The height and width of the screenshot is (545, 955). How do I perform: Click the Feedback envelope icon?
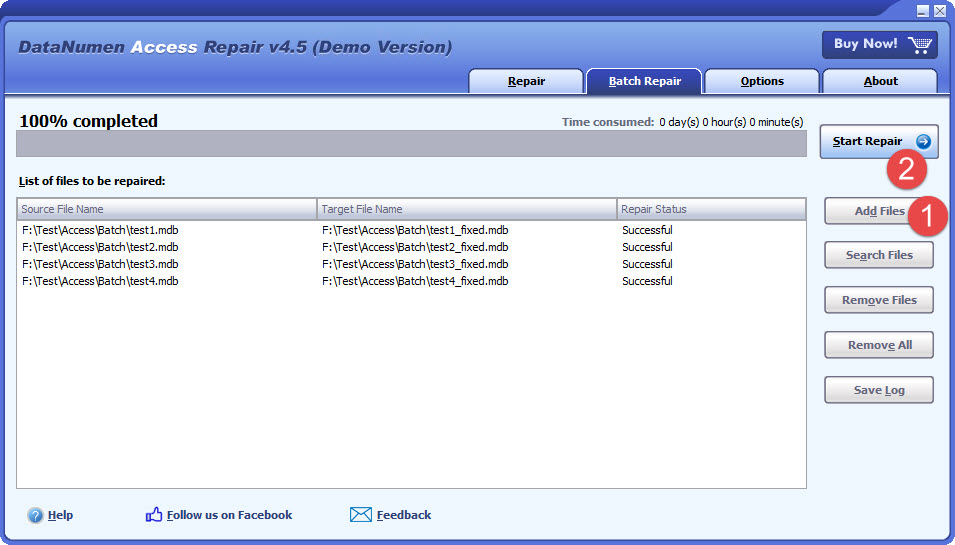[361, 515]
